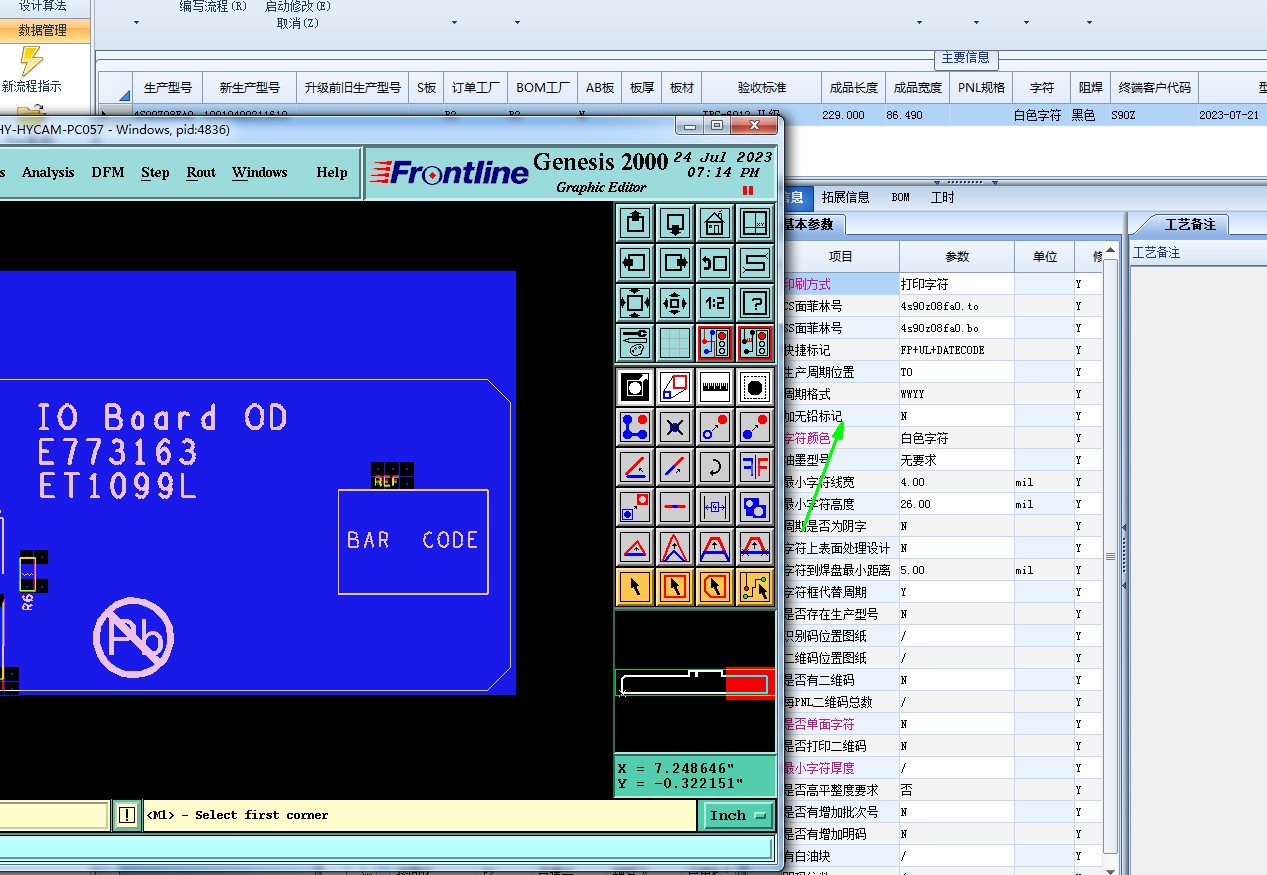Toggle the grid display icon
This screenshot has height=875, width=1267.
click(675, 343)
